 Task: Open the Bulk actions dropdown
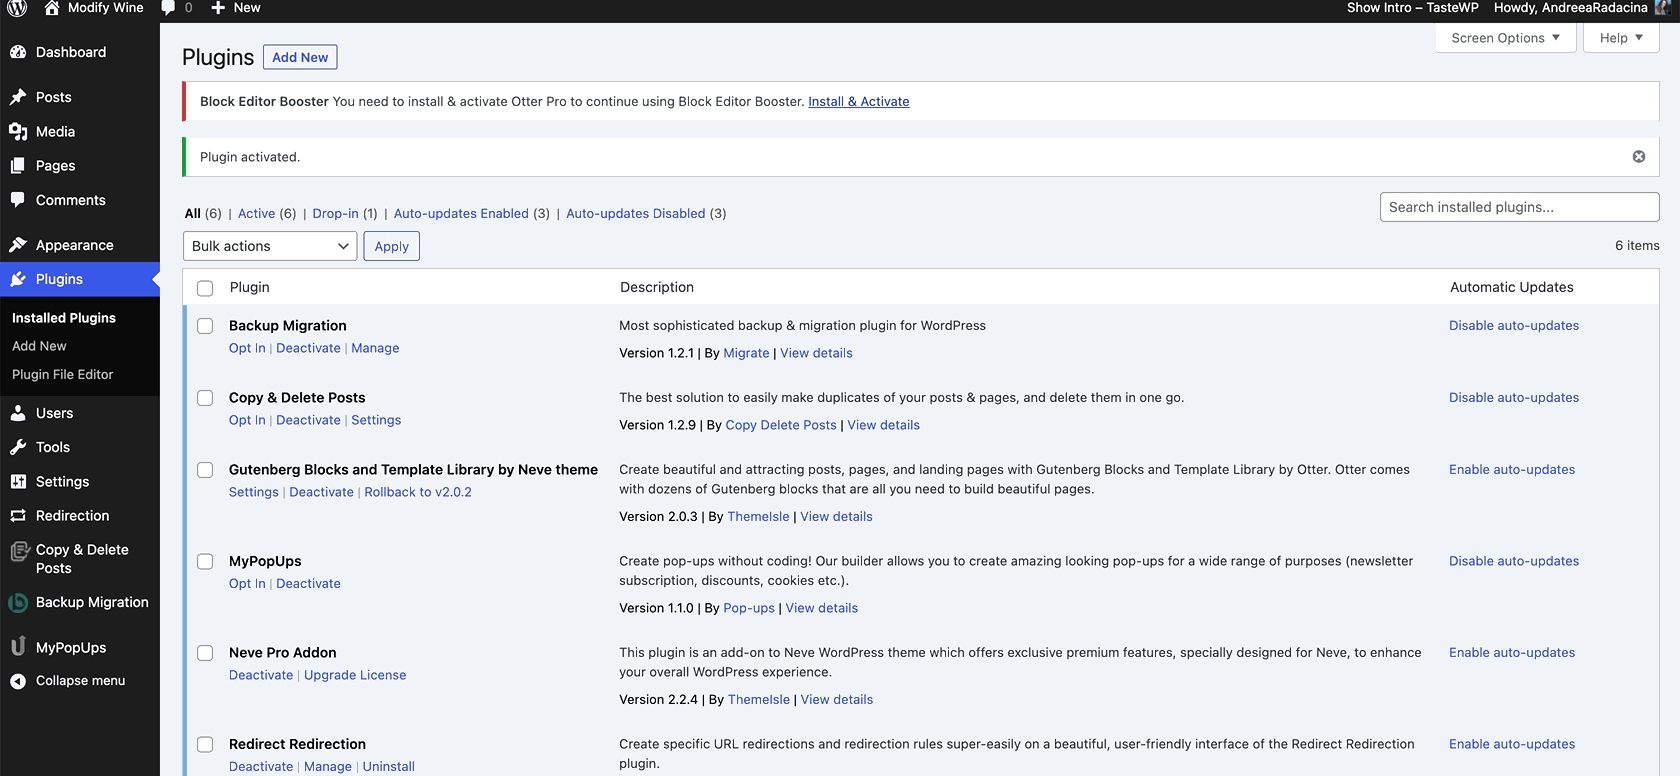(270, 246)
